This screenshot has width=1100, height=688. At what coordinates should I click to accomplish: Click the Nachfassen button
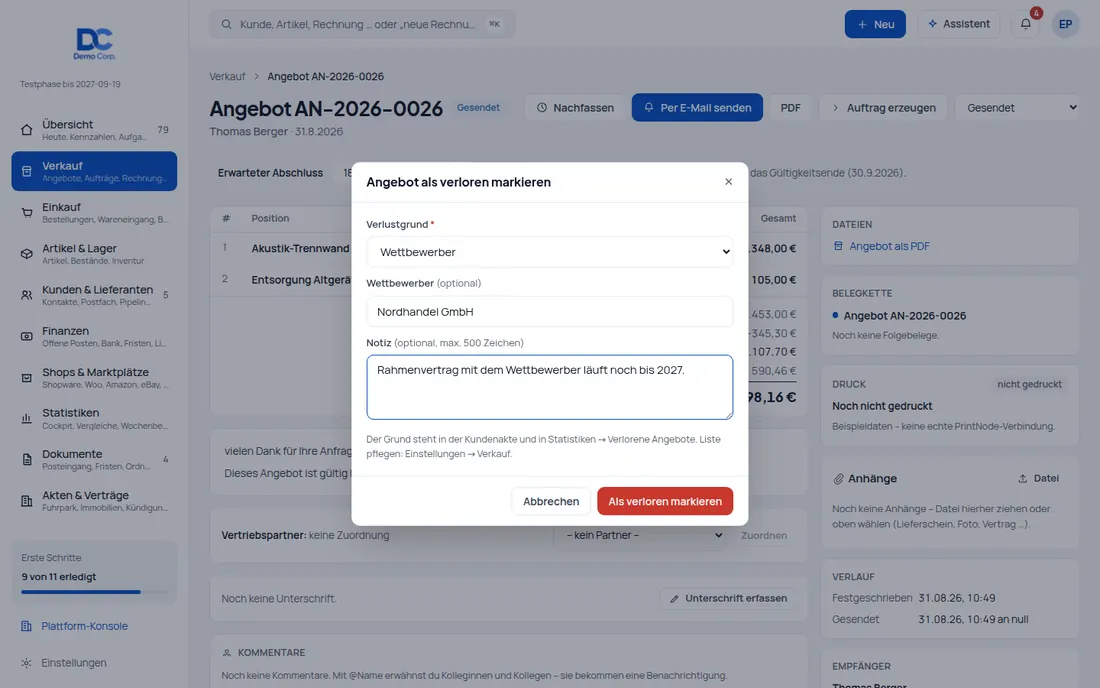[575, 107]
